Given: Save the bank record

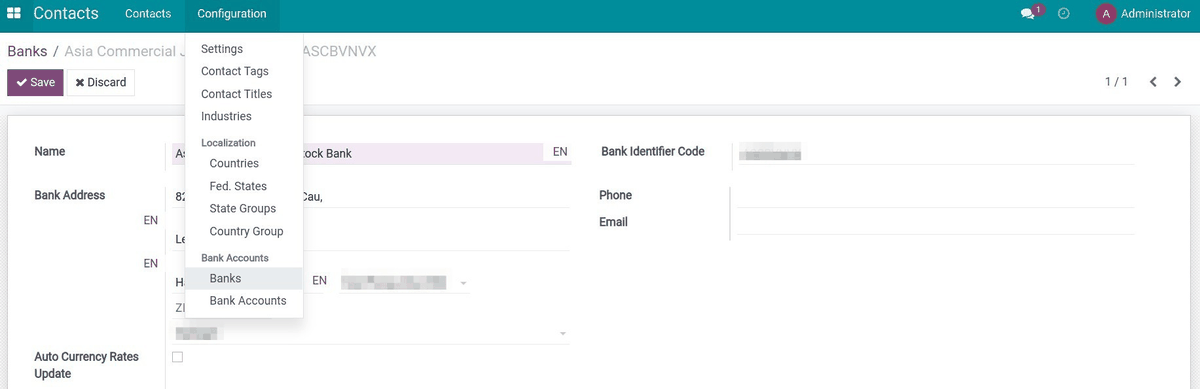Looking at the screenshot, I should pos(35,82).
